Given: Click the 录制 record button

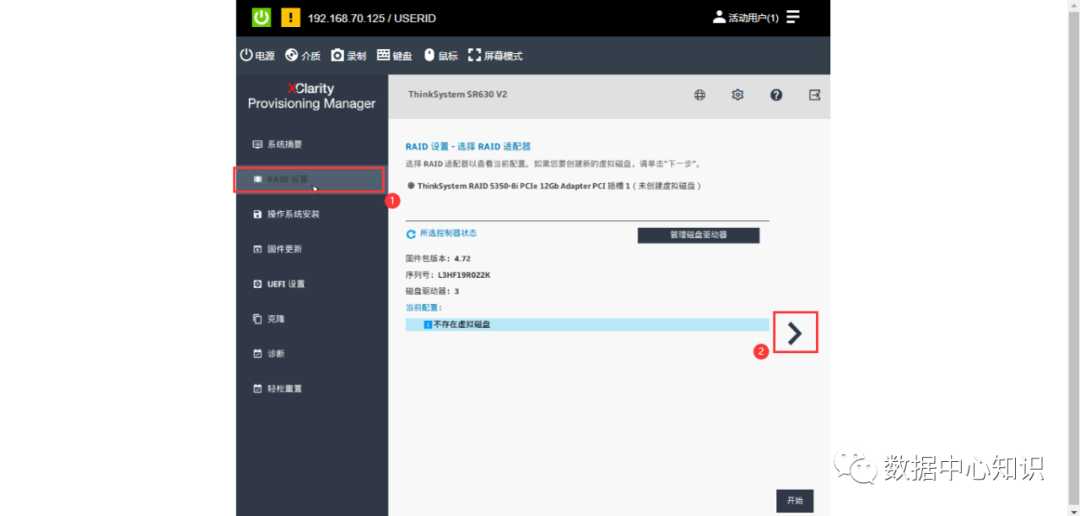Looking at the screenshot, I should click(349, 56).
